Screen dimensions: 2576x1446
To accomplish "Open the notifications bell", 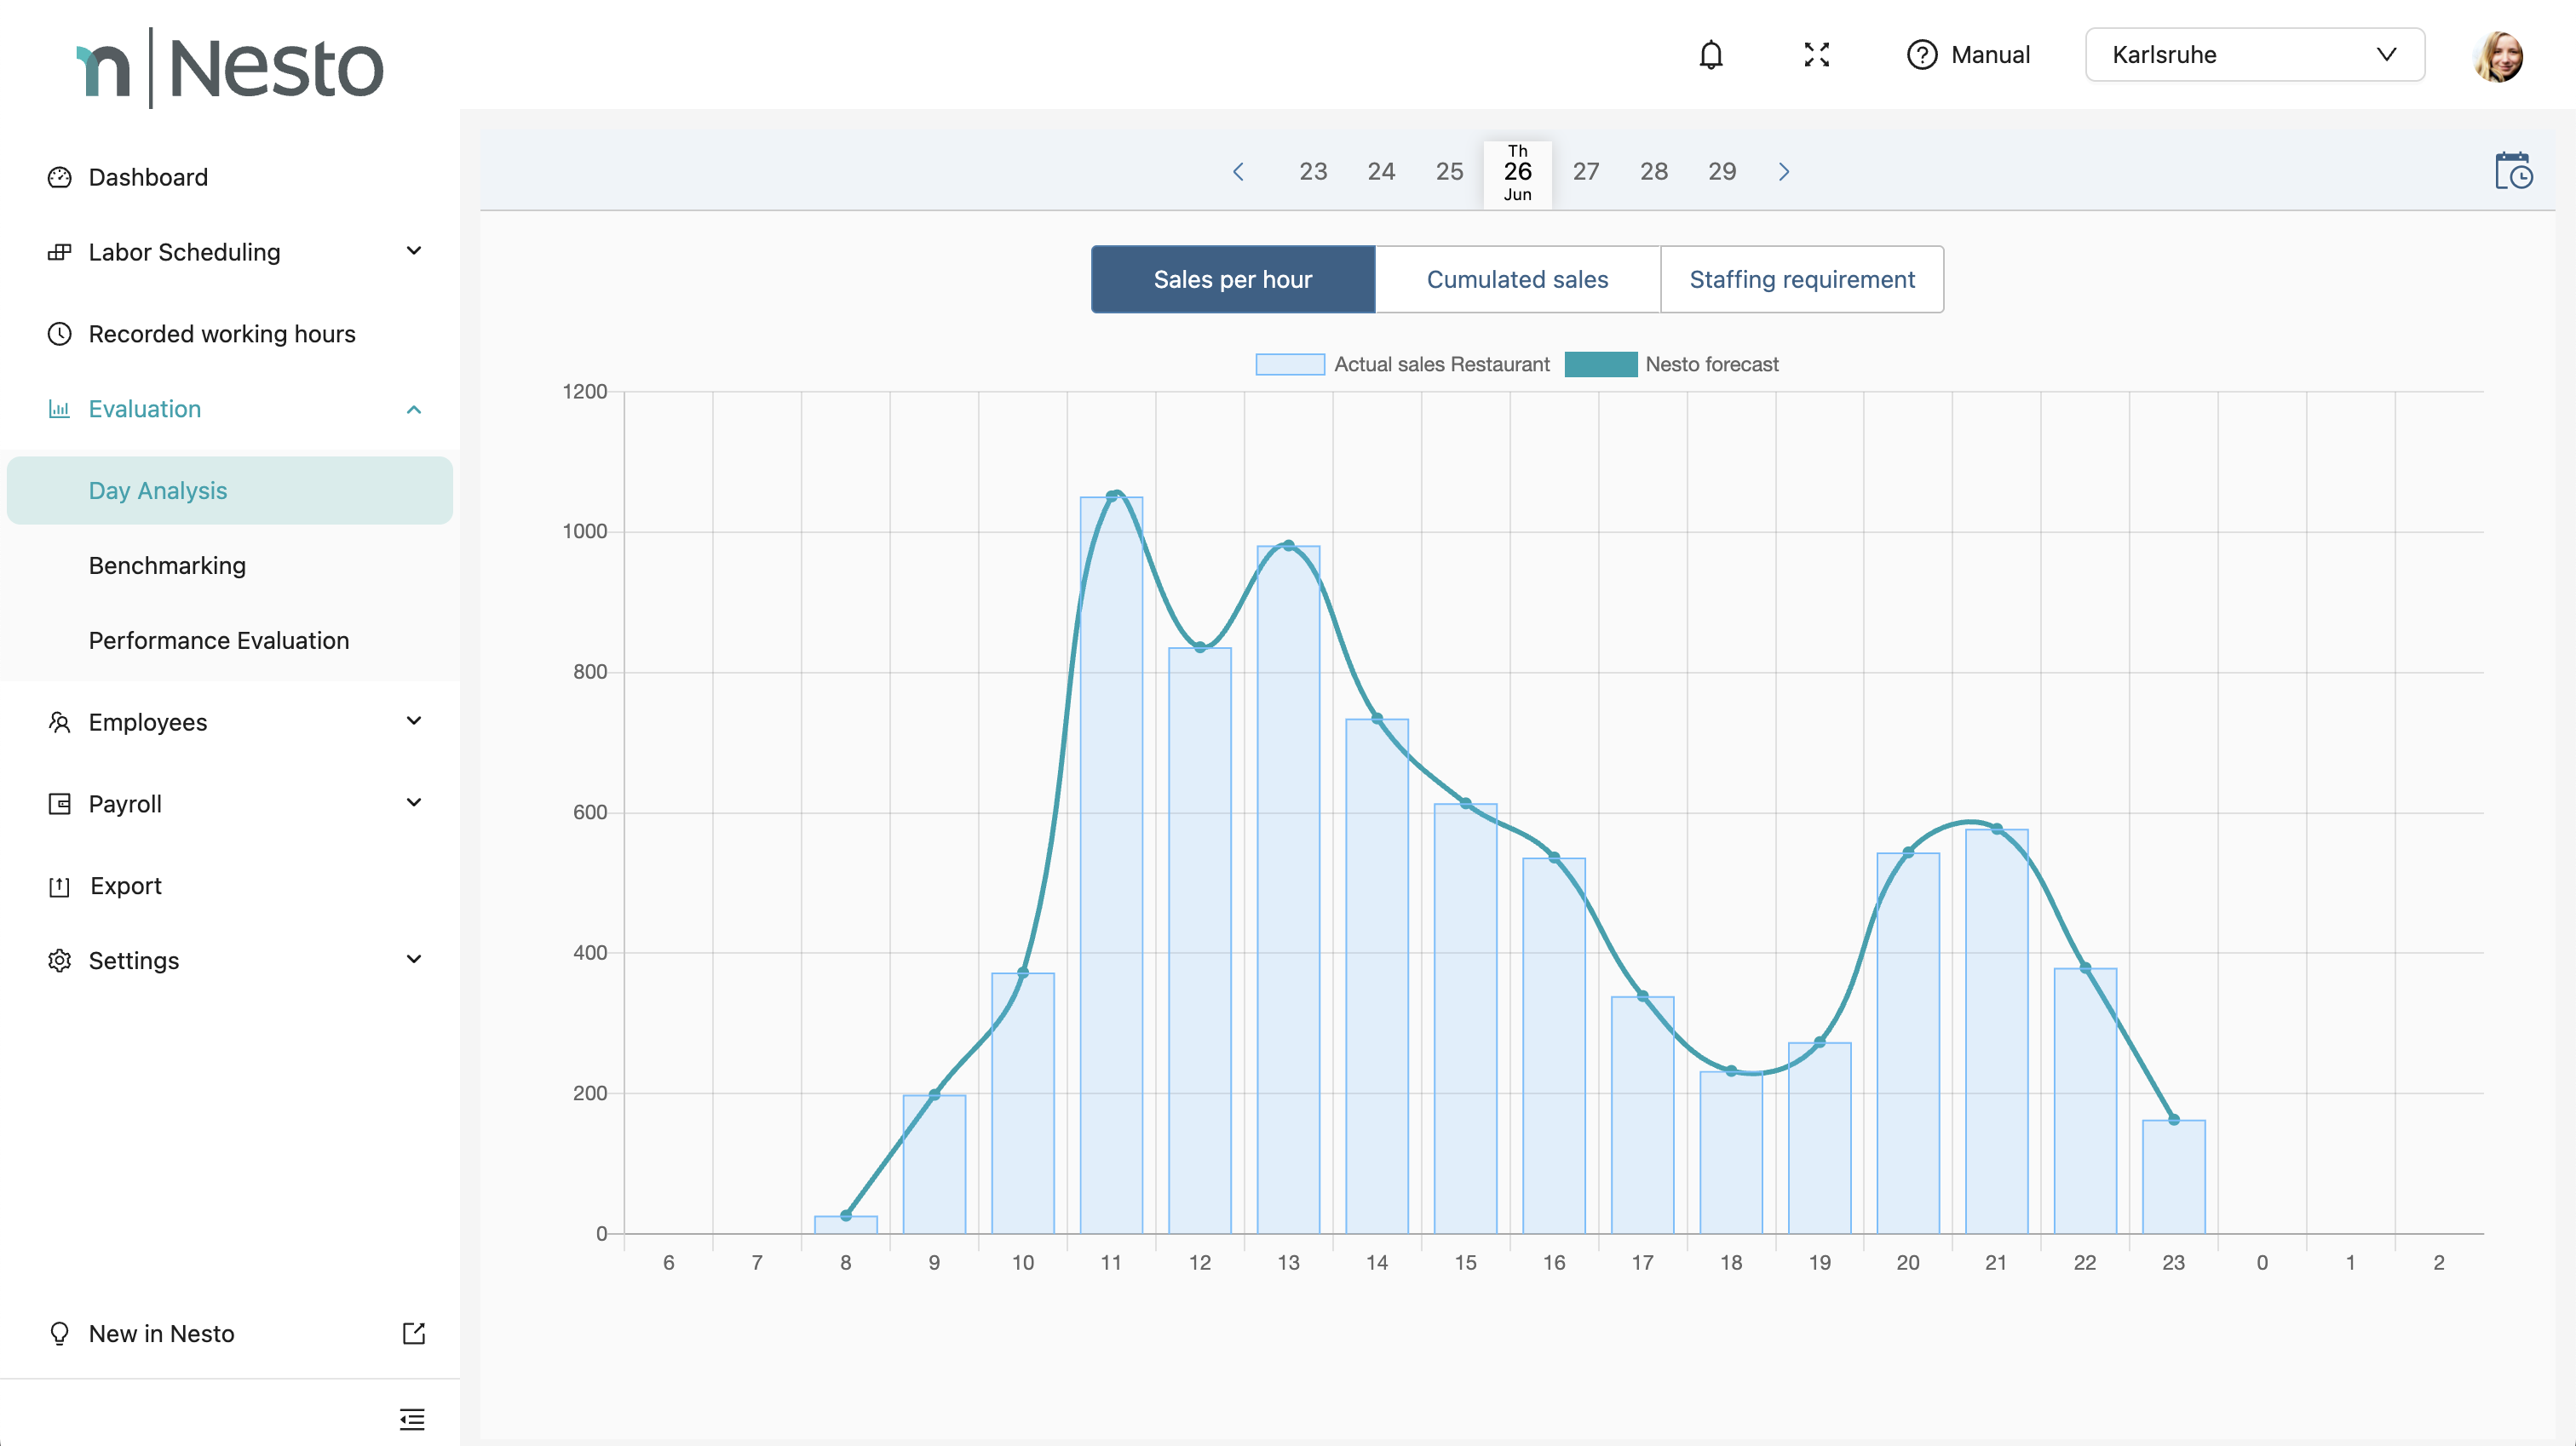I will [1711, 55].
